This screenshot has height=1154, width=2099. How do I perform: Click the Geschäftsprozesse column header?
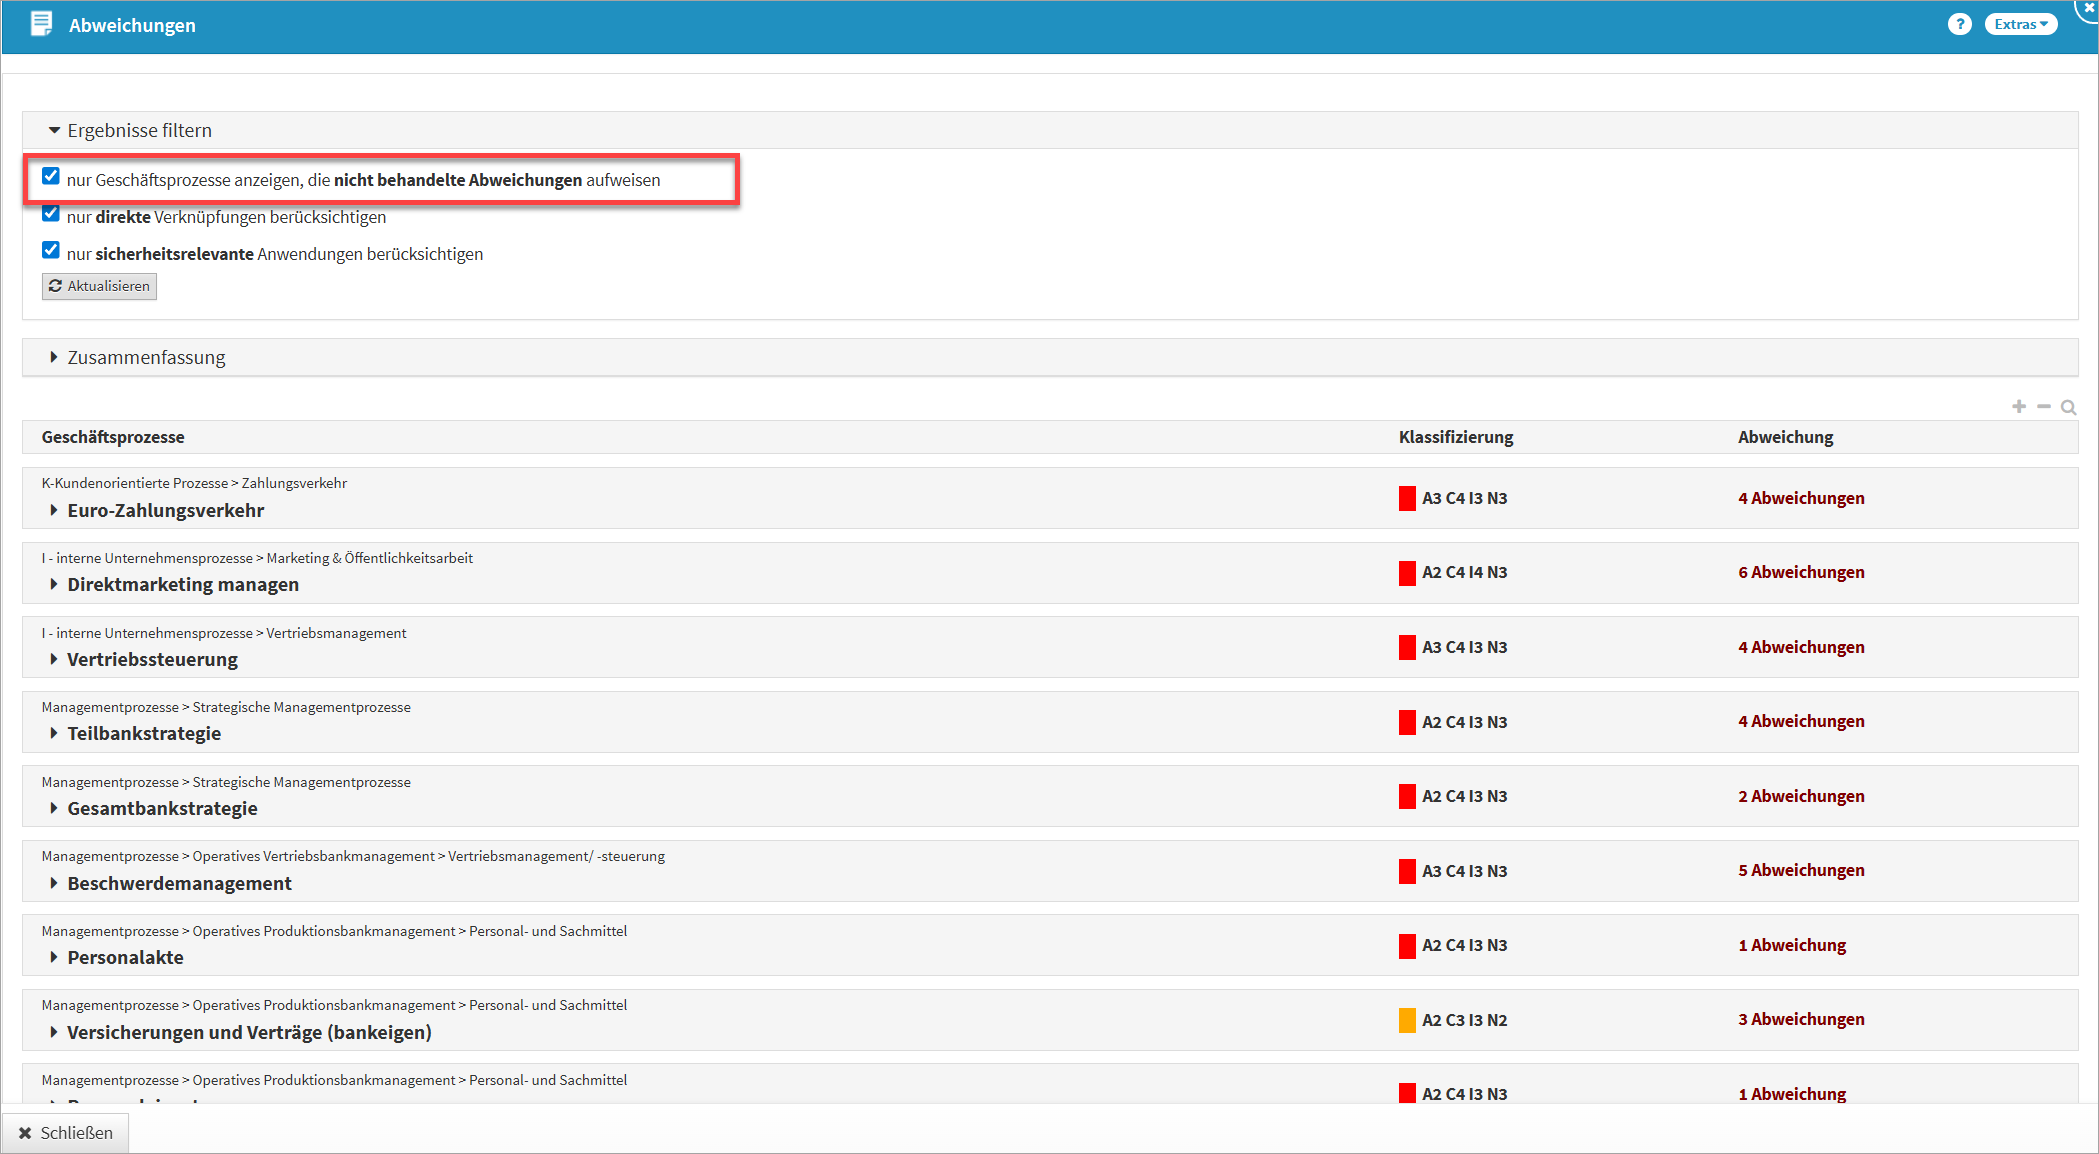click(113, 437)
